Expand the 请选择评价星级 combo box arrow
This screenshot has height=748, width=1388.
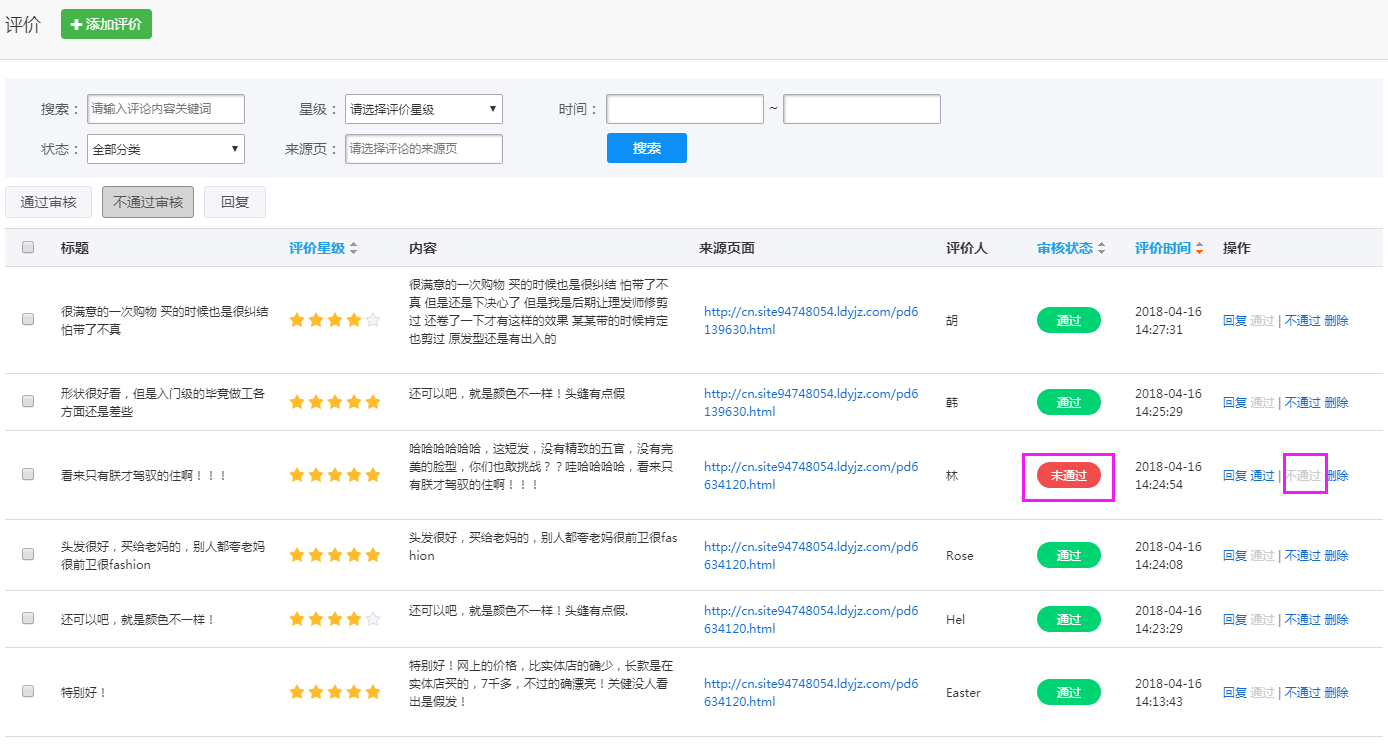tap(491, 108)
